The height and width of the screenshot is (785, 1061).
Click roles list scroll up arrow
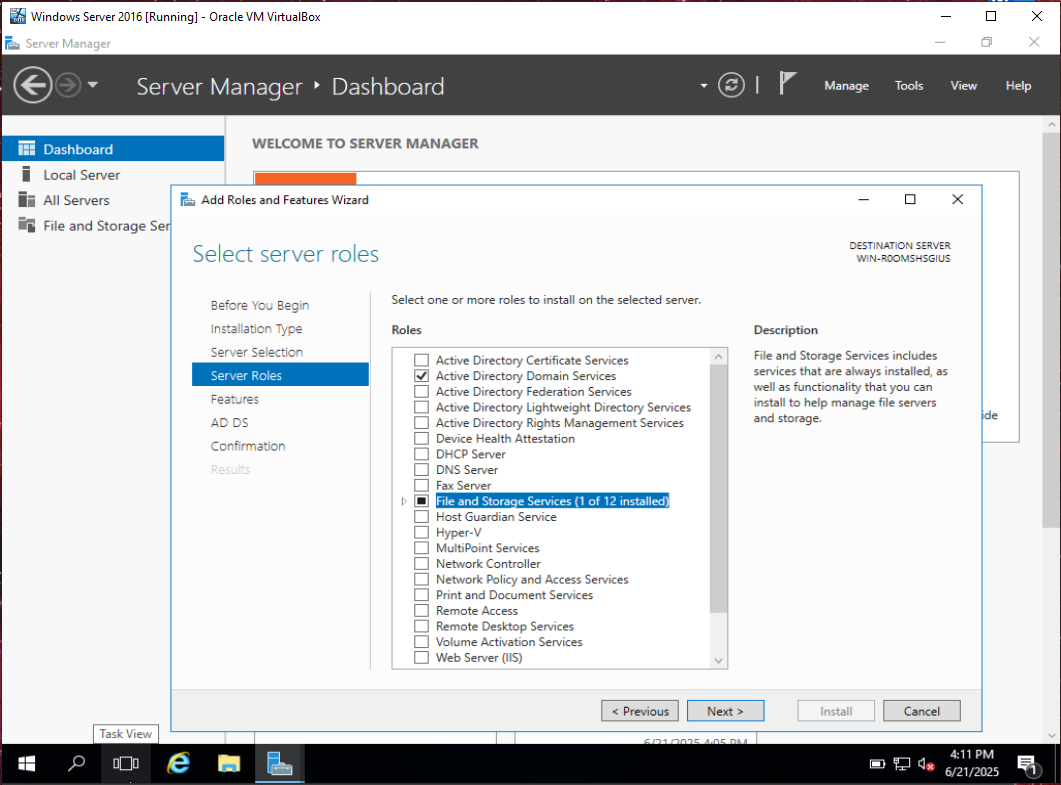tap(719, 357)
